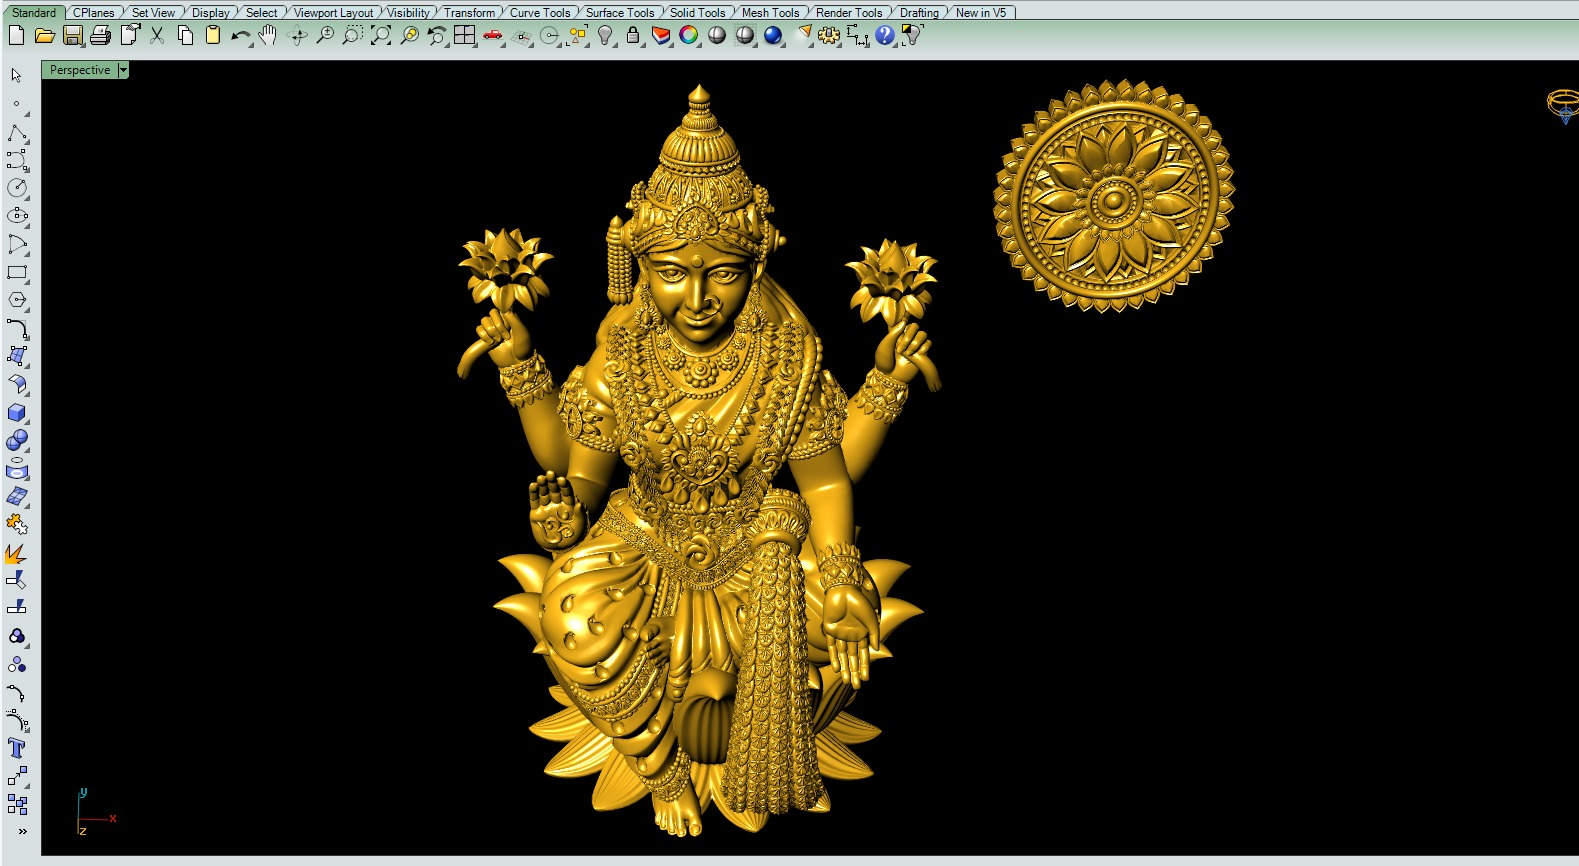This screenshot has width=1579, height=866.
Task: Save the model with the floppy icon
Action: [x=72, y=36]
